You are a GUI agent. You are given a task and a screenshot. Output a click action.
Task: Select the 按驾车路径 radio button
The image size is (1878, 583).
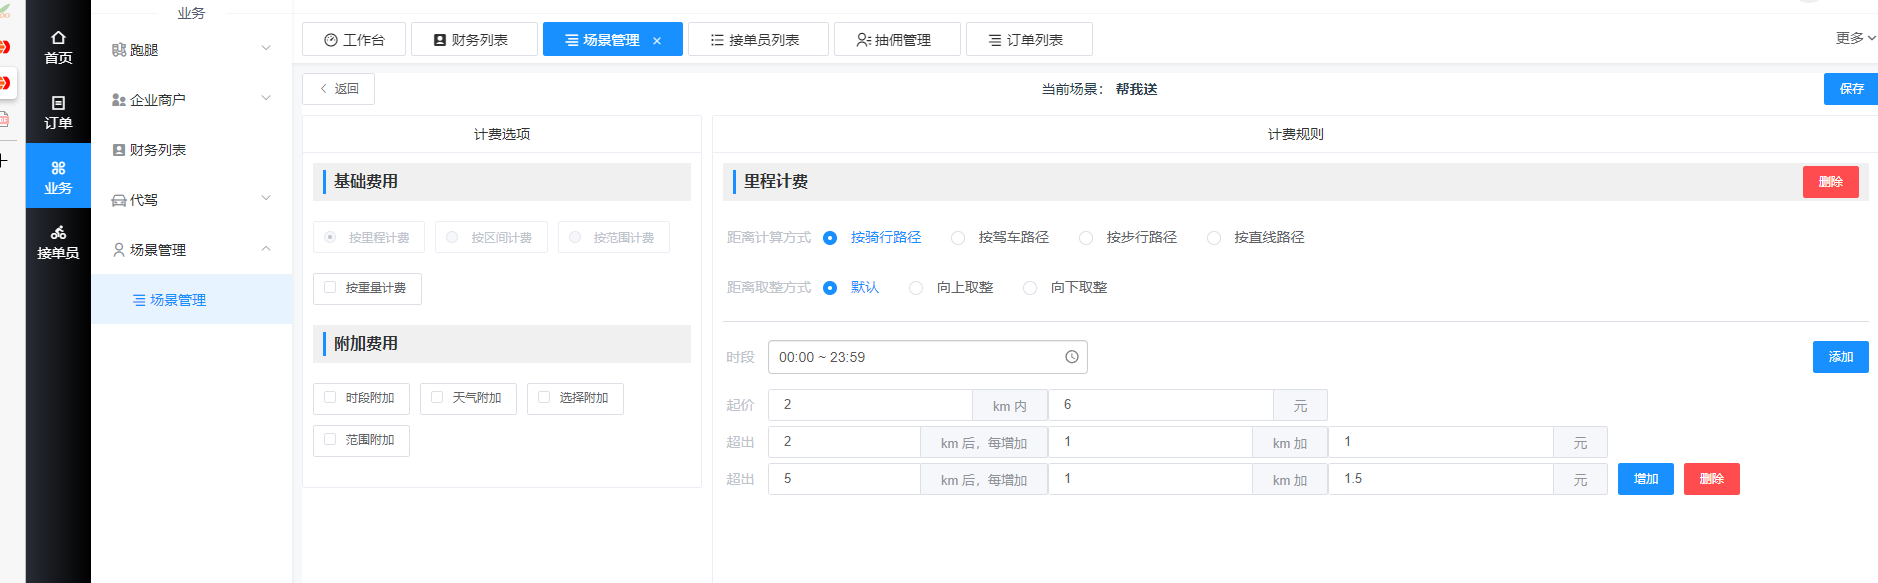tap(958, 238)
